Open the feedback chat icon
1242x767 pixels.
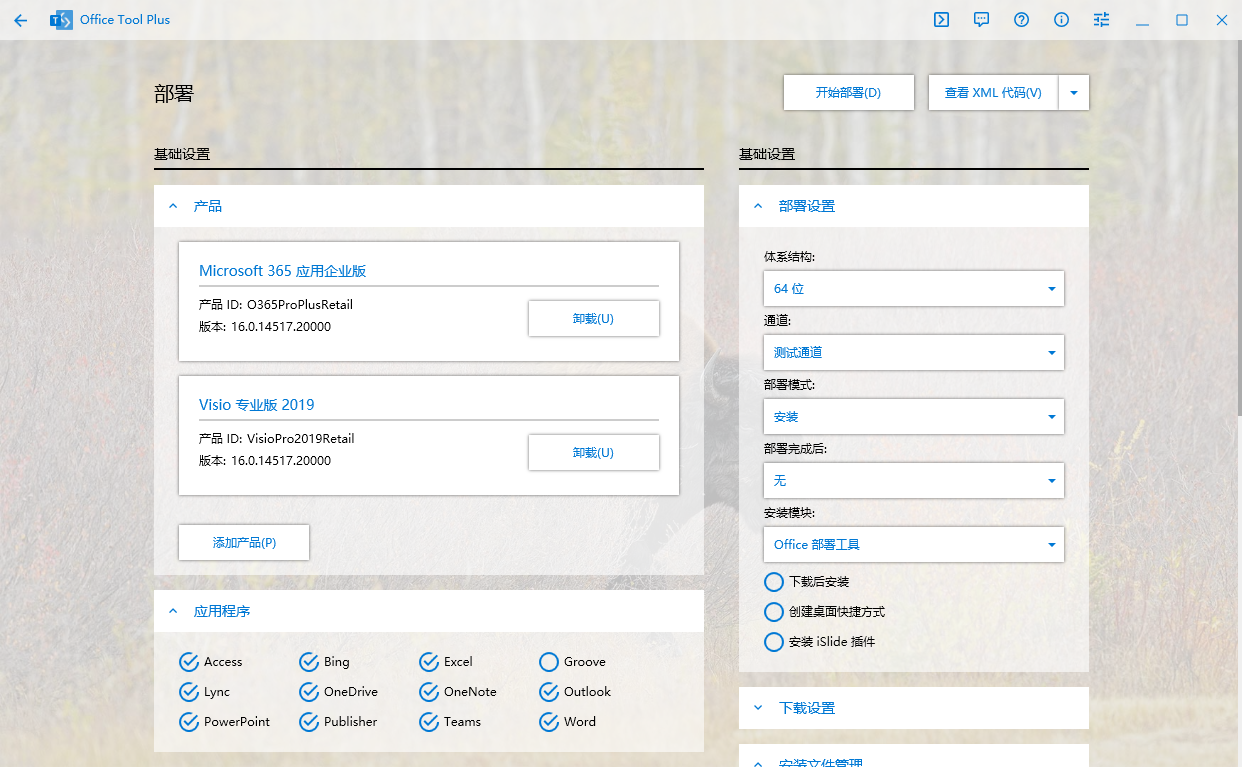click(x=981, y=19)
